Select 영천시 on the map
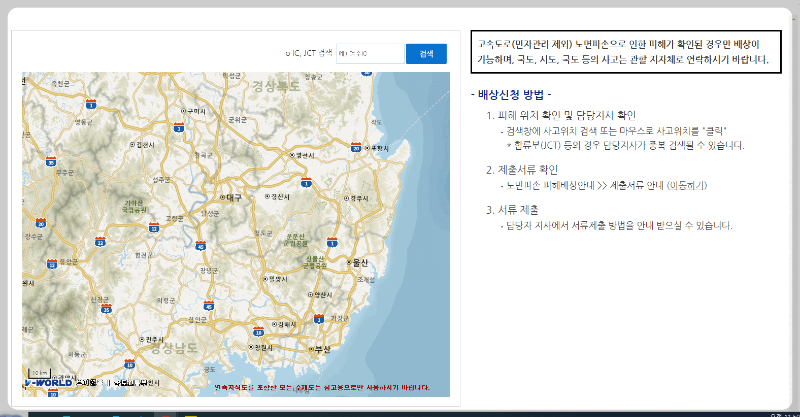The image size is (800, 417). point(302,155)
